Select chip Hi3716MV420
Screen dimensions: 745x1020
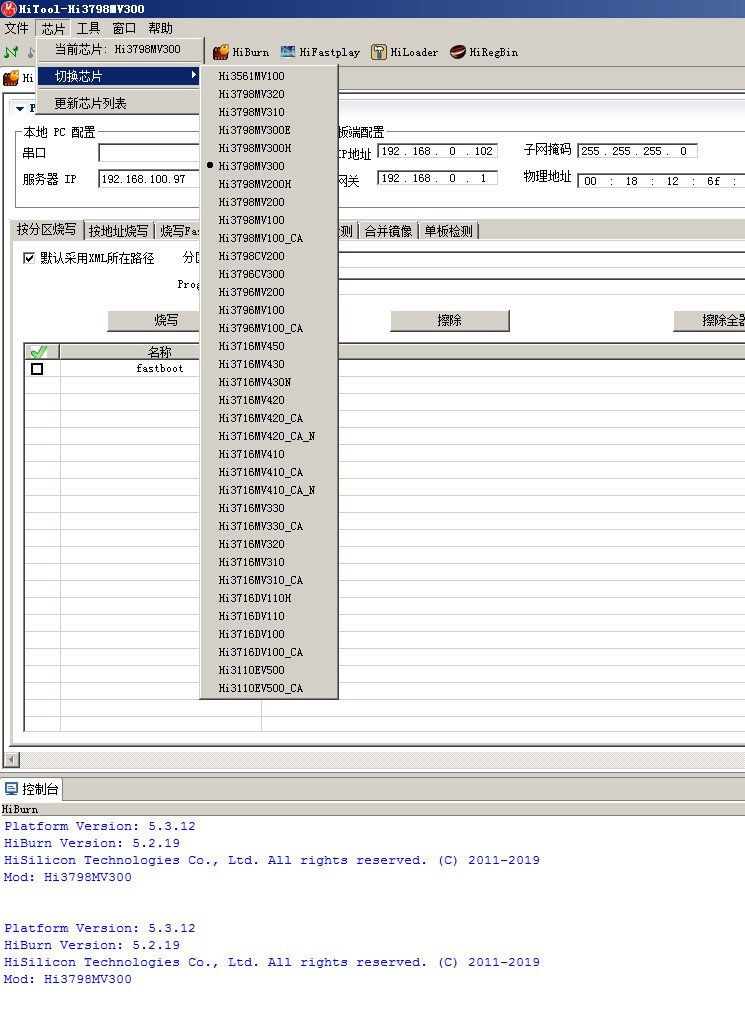coord(269,400)
